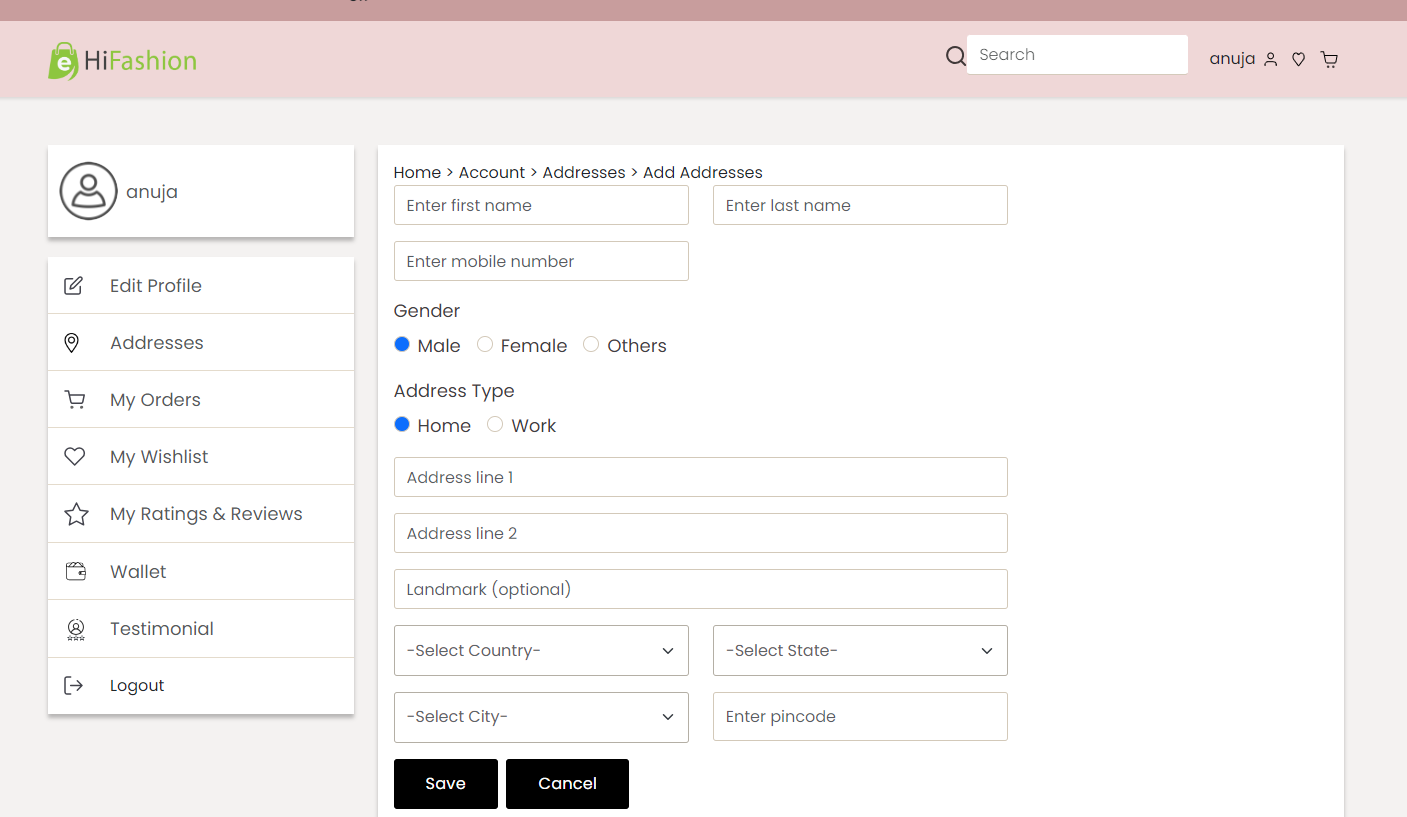1407x817 pixels.
Task: Click Logout in sidebar menu
Action: [x=201, y=686]
